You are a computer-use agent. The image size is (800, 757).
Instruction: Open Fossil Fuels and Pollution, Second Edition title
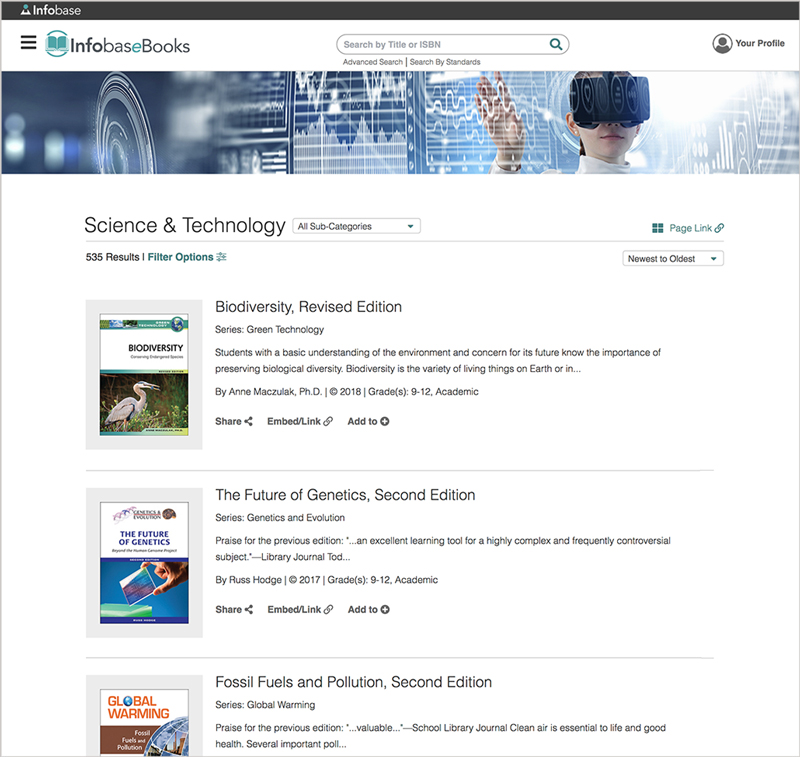[x=354, y=682]
